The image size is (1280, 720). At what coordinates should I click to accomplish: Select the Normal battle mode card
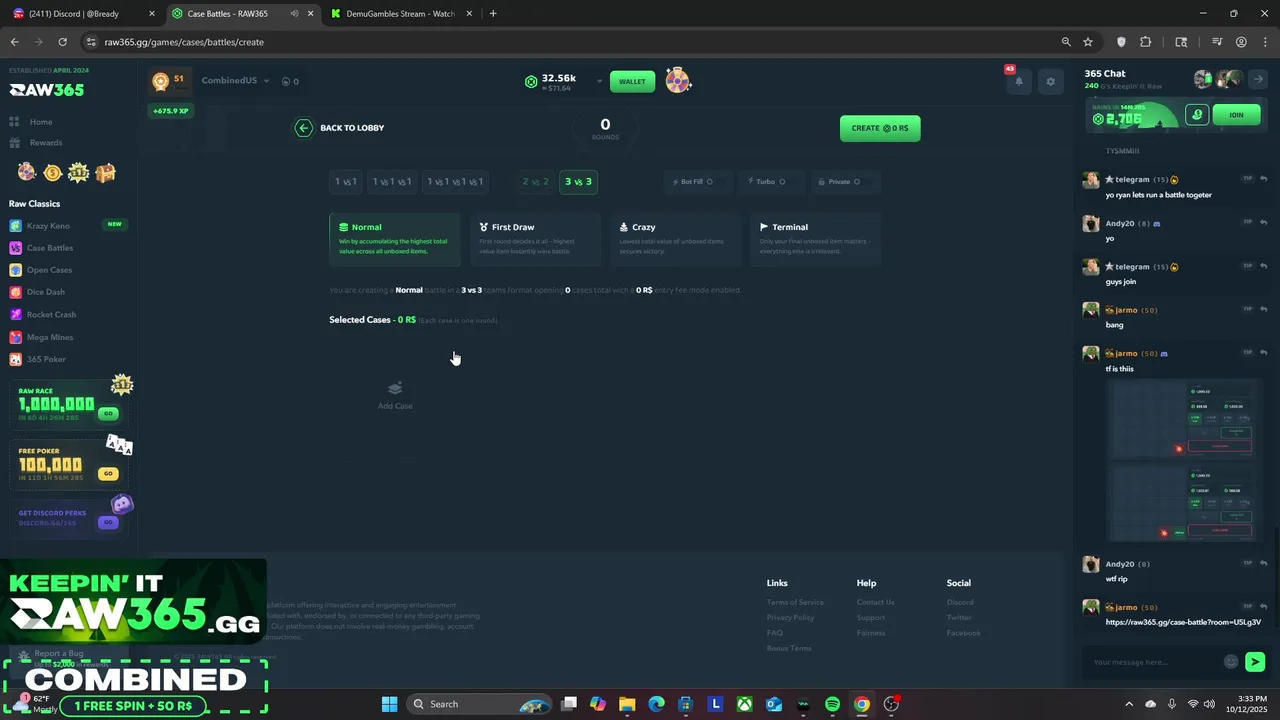(395, 239)
